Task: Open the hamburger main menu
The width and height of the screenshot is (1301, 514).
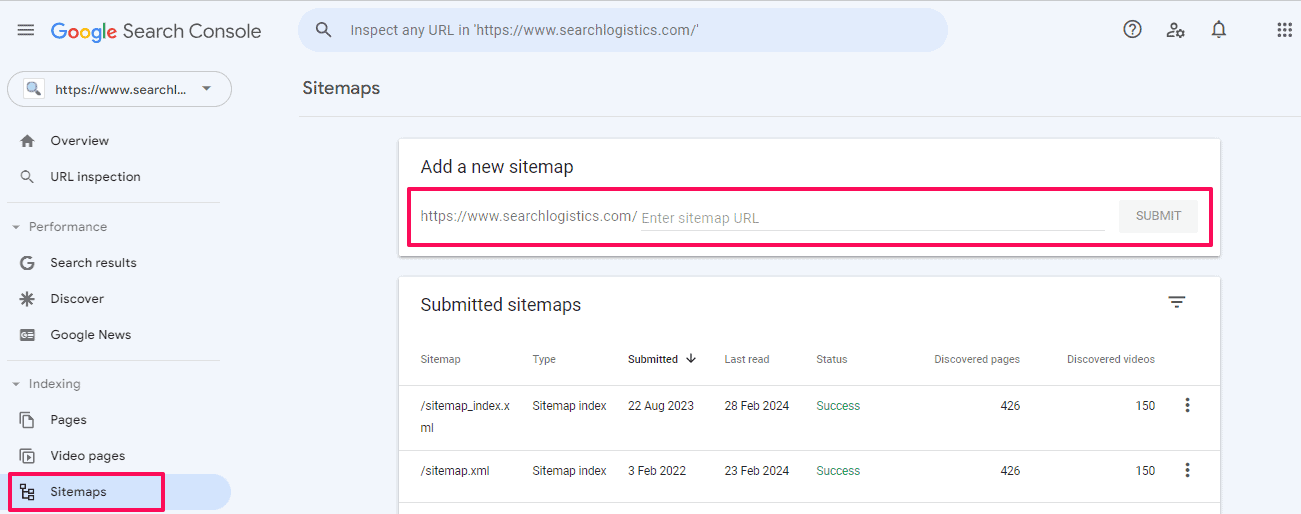Action: (26, 30)
